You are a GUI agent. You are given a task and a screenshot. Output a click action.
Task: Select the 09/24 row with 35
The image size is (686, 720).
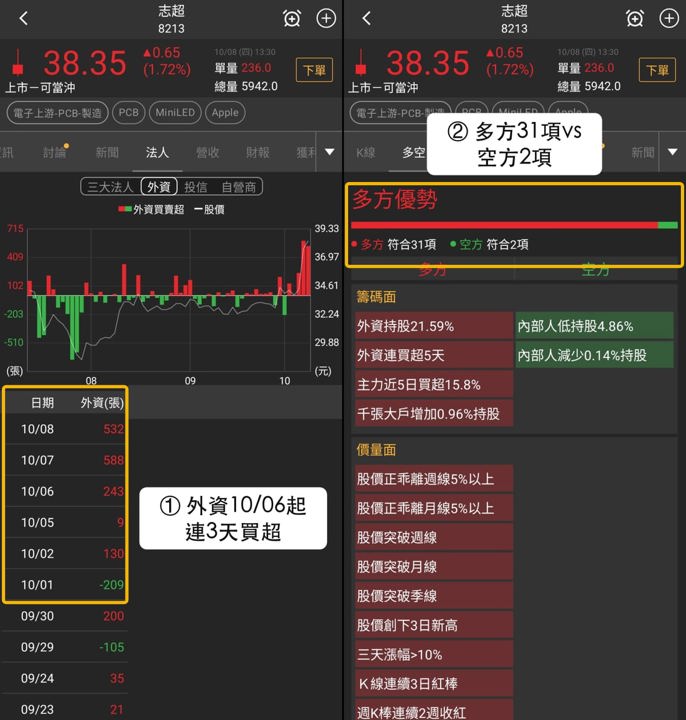[64, 678]
